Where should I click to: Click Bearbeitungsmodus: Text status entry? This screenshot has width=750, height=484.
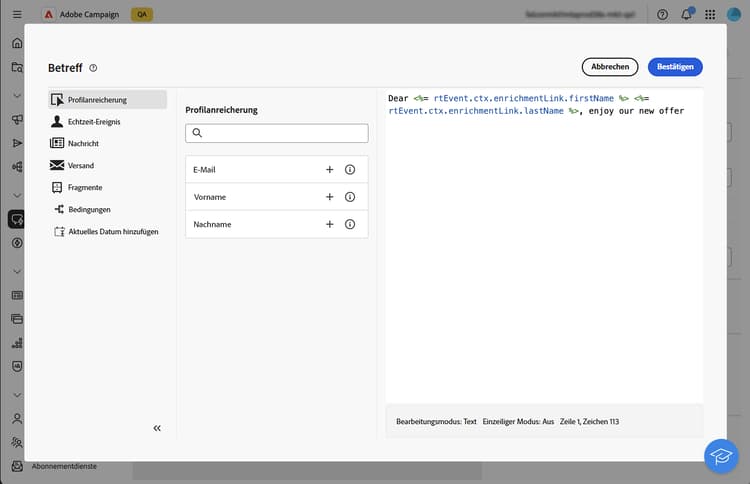click(x=436, y=421)
